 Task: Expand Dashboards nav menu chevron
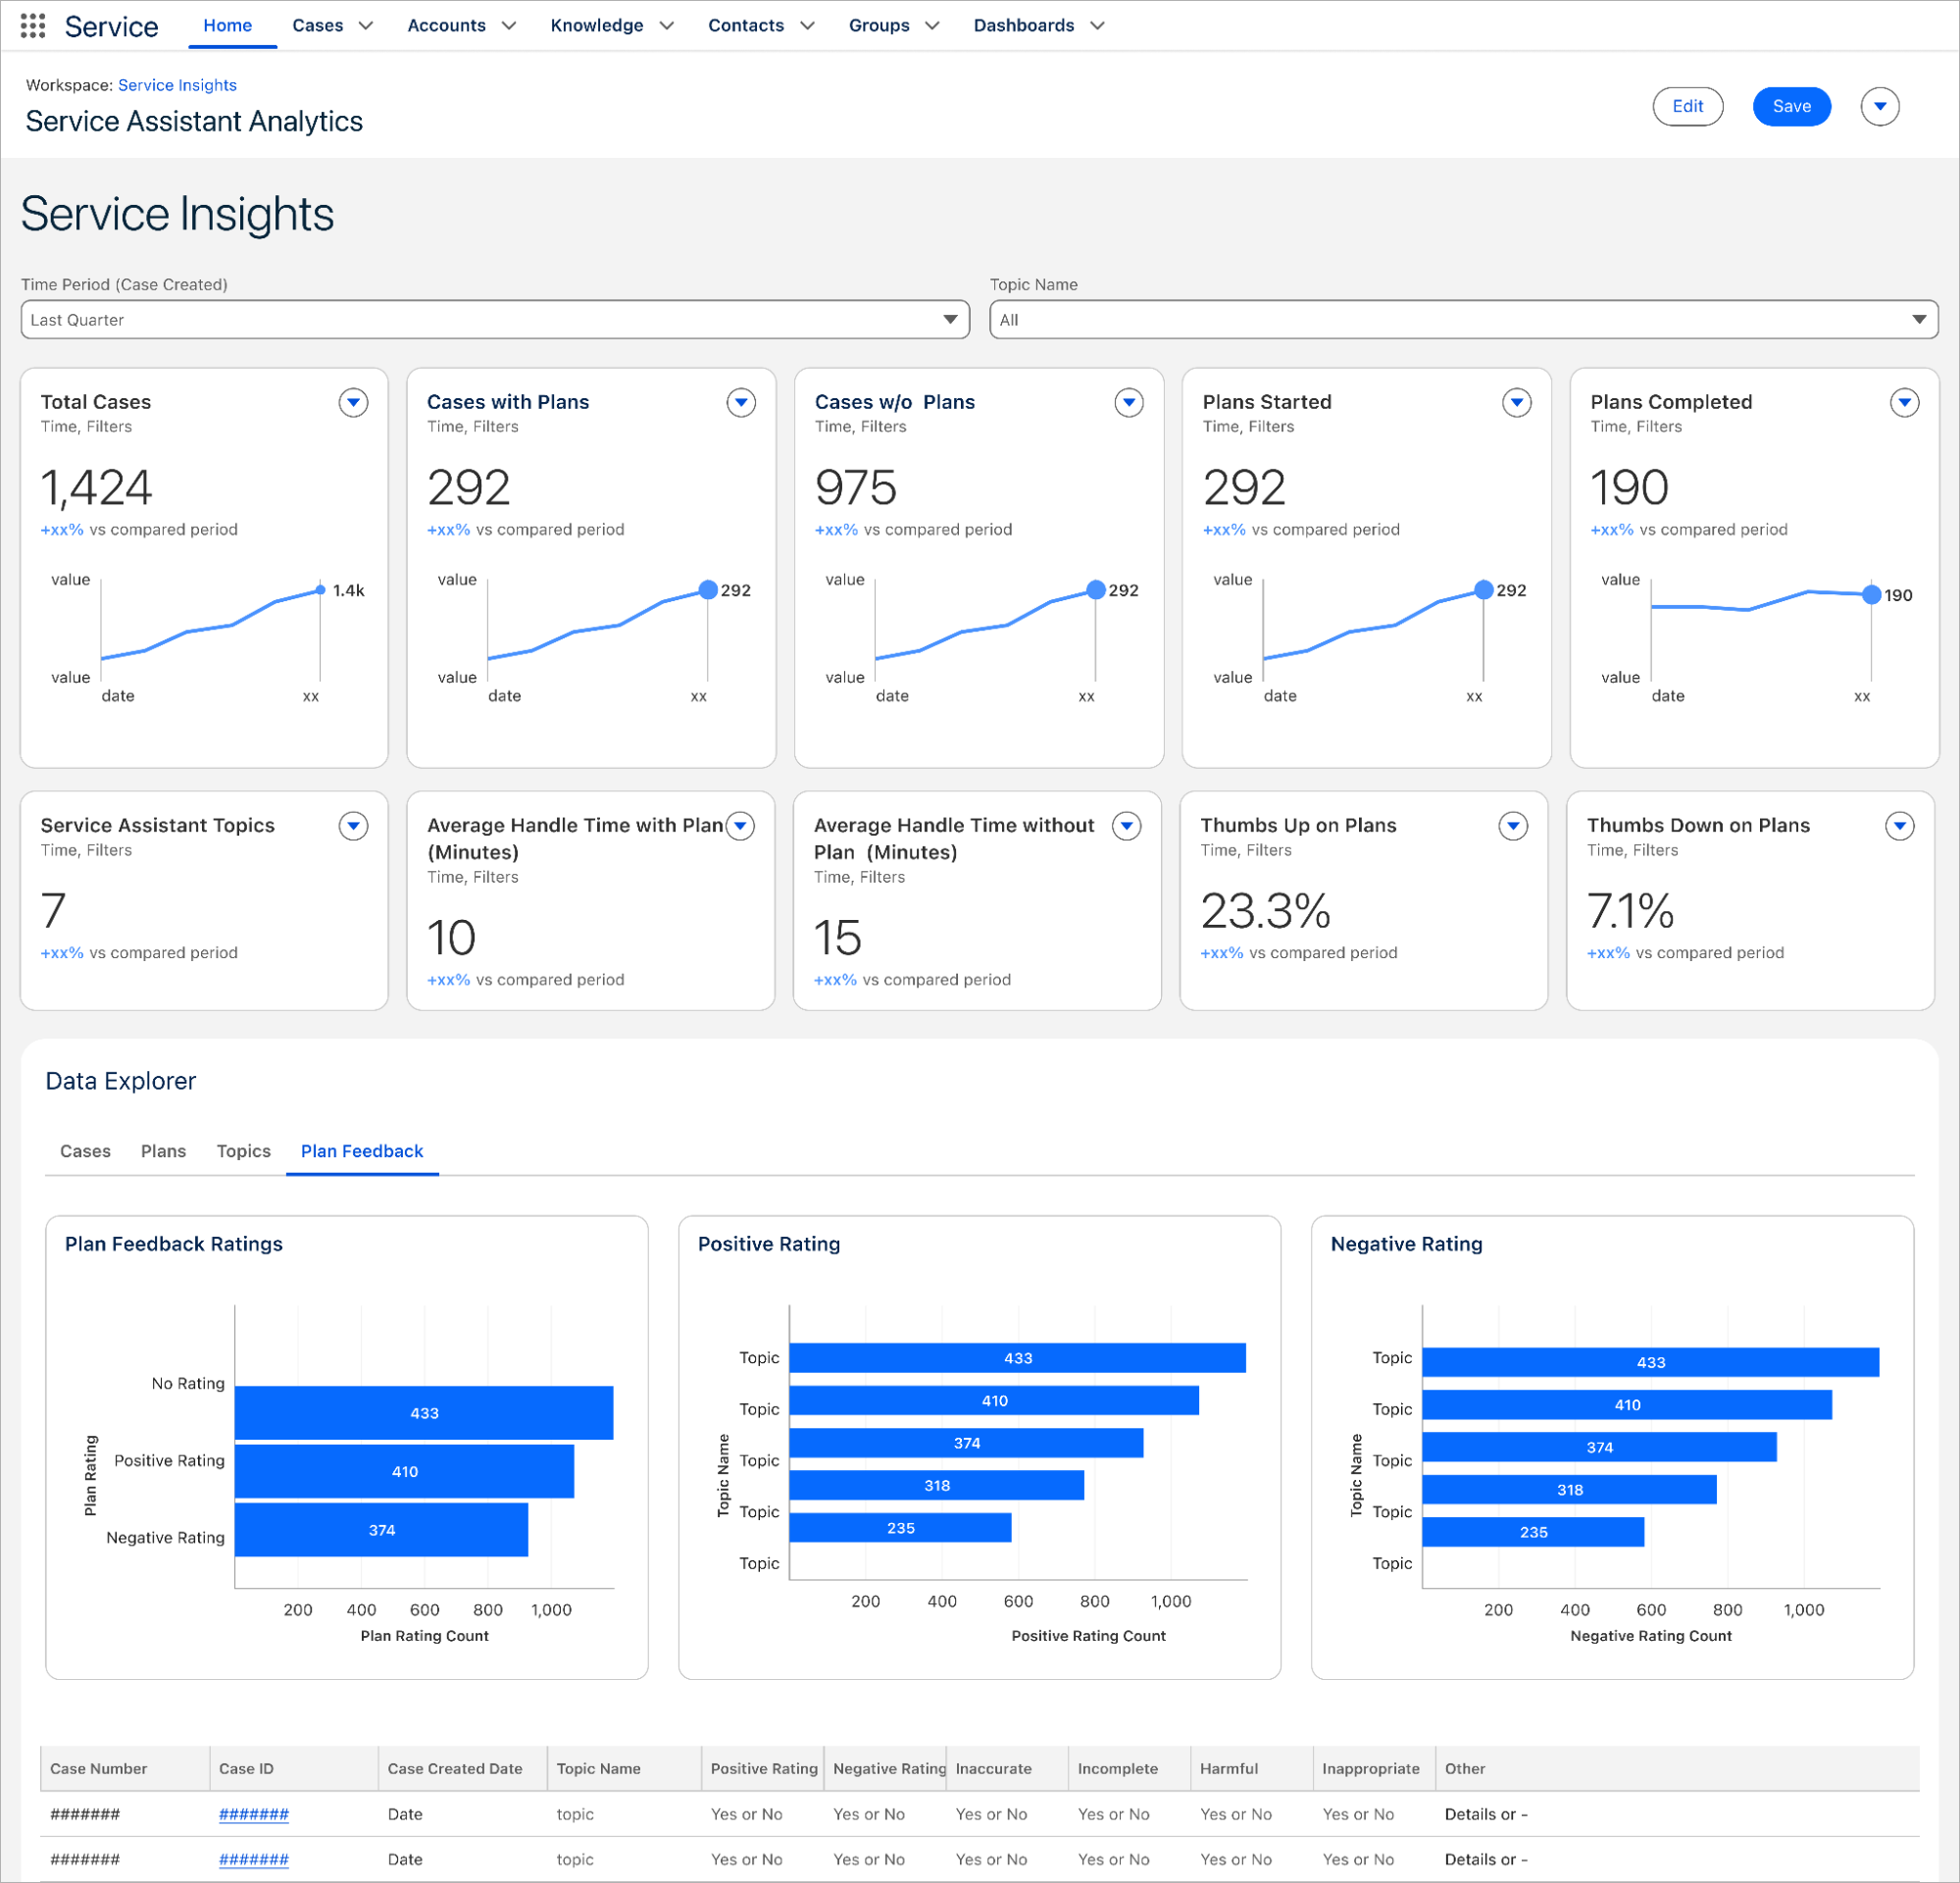point(1098,26)
